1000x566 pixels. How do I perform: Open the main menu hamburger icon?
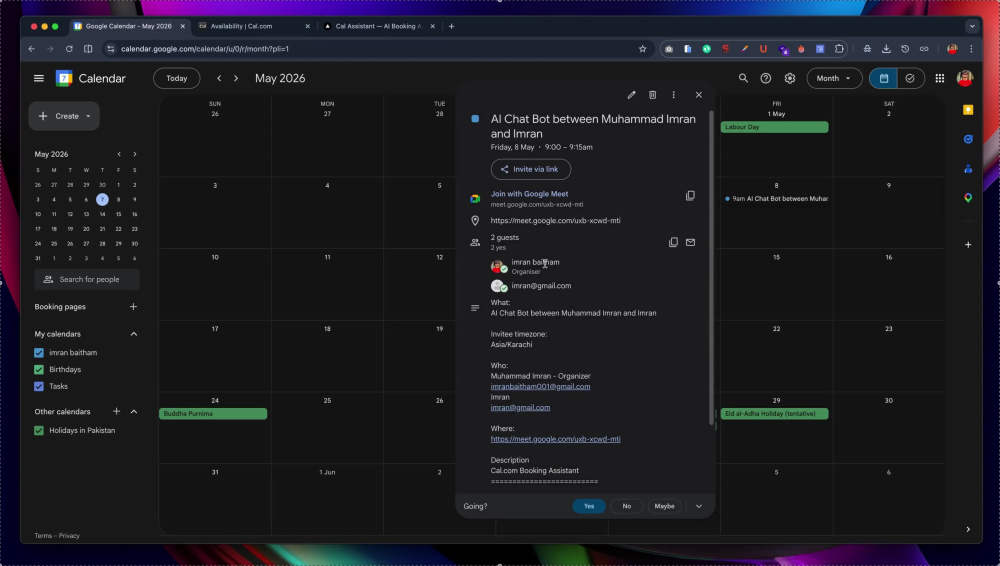click(39, 78)
